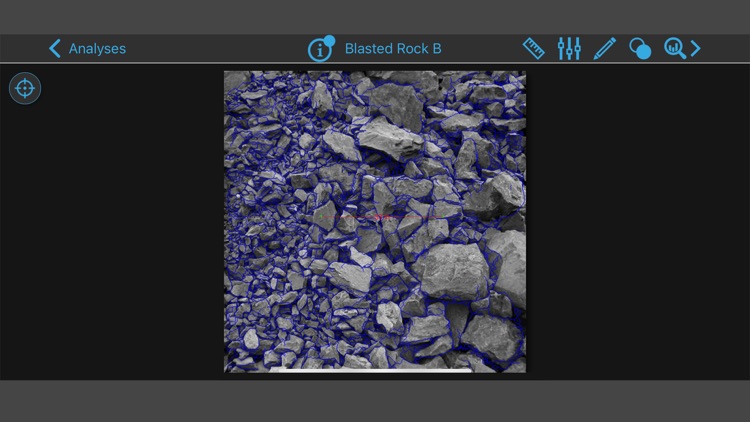
Task: Click the segmented rock image
Action: [375, 222]
